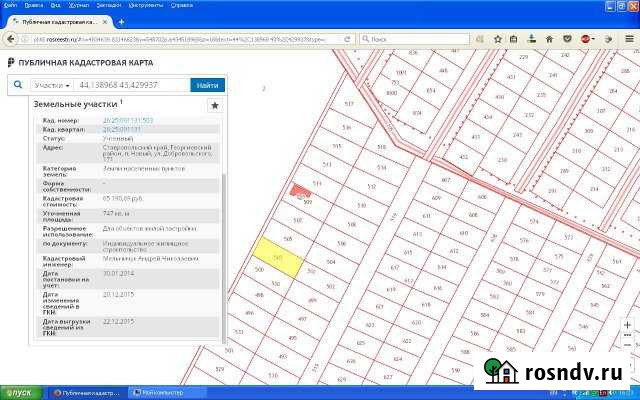The height and width of the screenshot is (400, 640).
Task: Click the coordinates search input field
Action: (x=135, y=86)
